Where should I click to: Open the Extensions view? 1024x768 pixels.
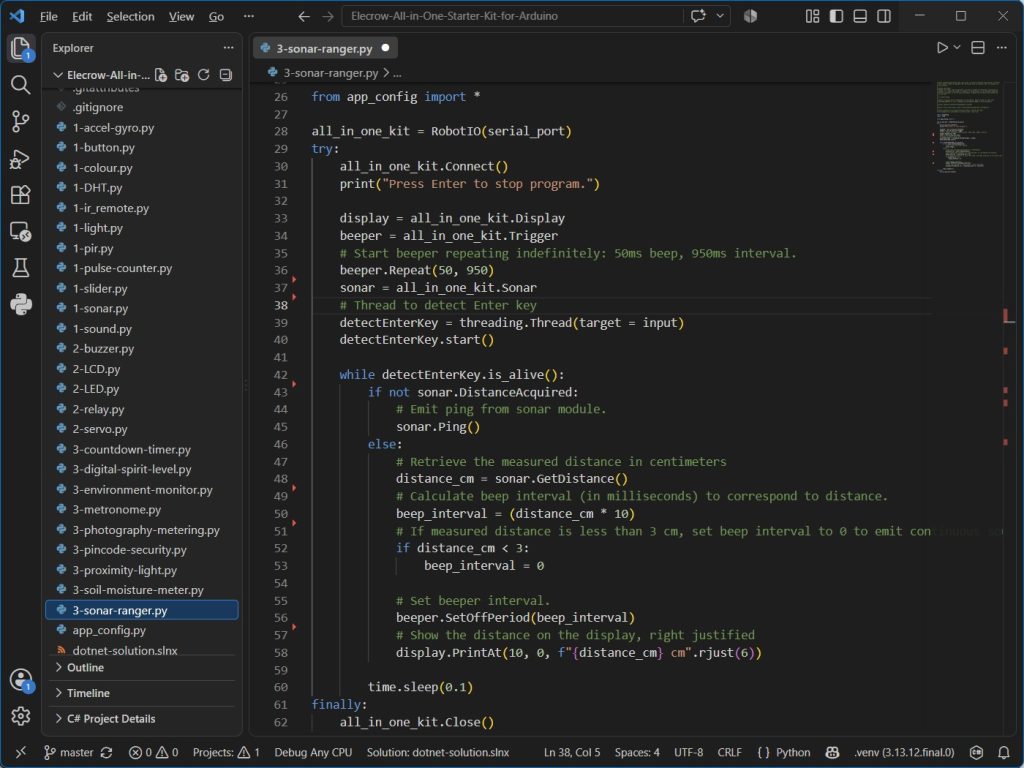pyautogui.click(x=20, y=195)
